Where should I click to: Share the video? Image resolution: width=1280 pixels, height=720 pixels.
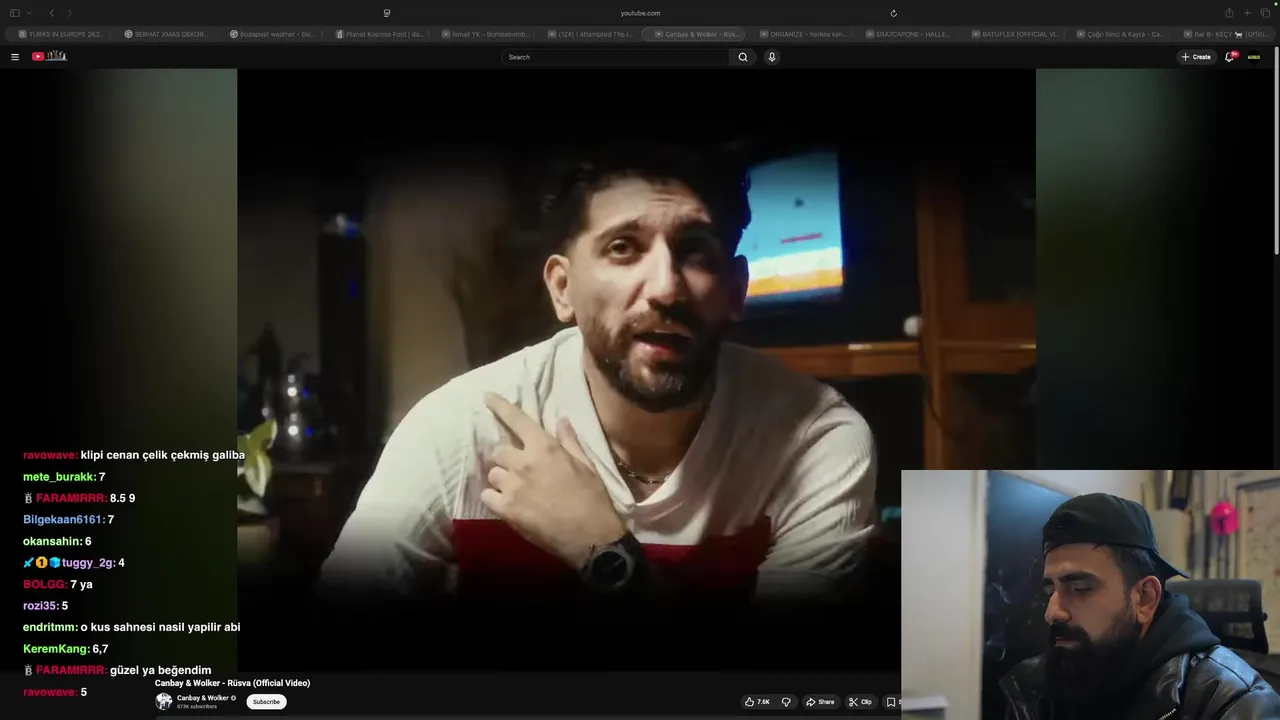[820, 702]
